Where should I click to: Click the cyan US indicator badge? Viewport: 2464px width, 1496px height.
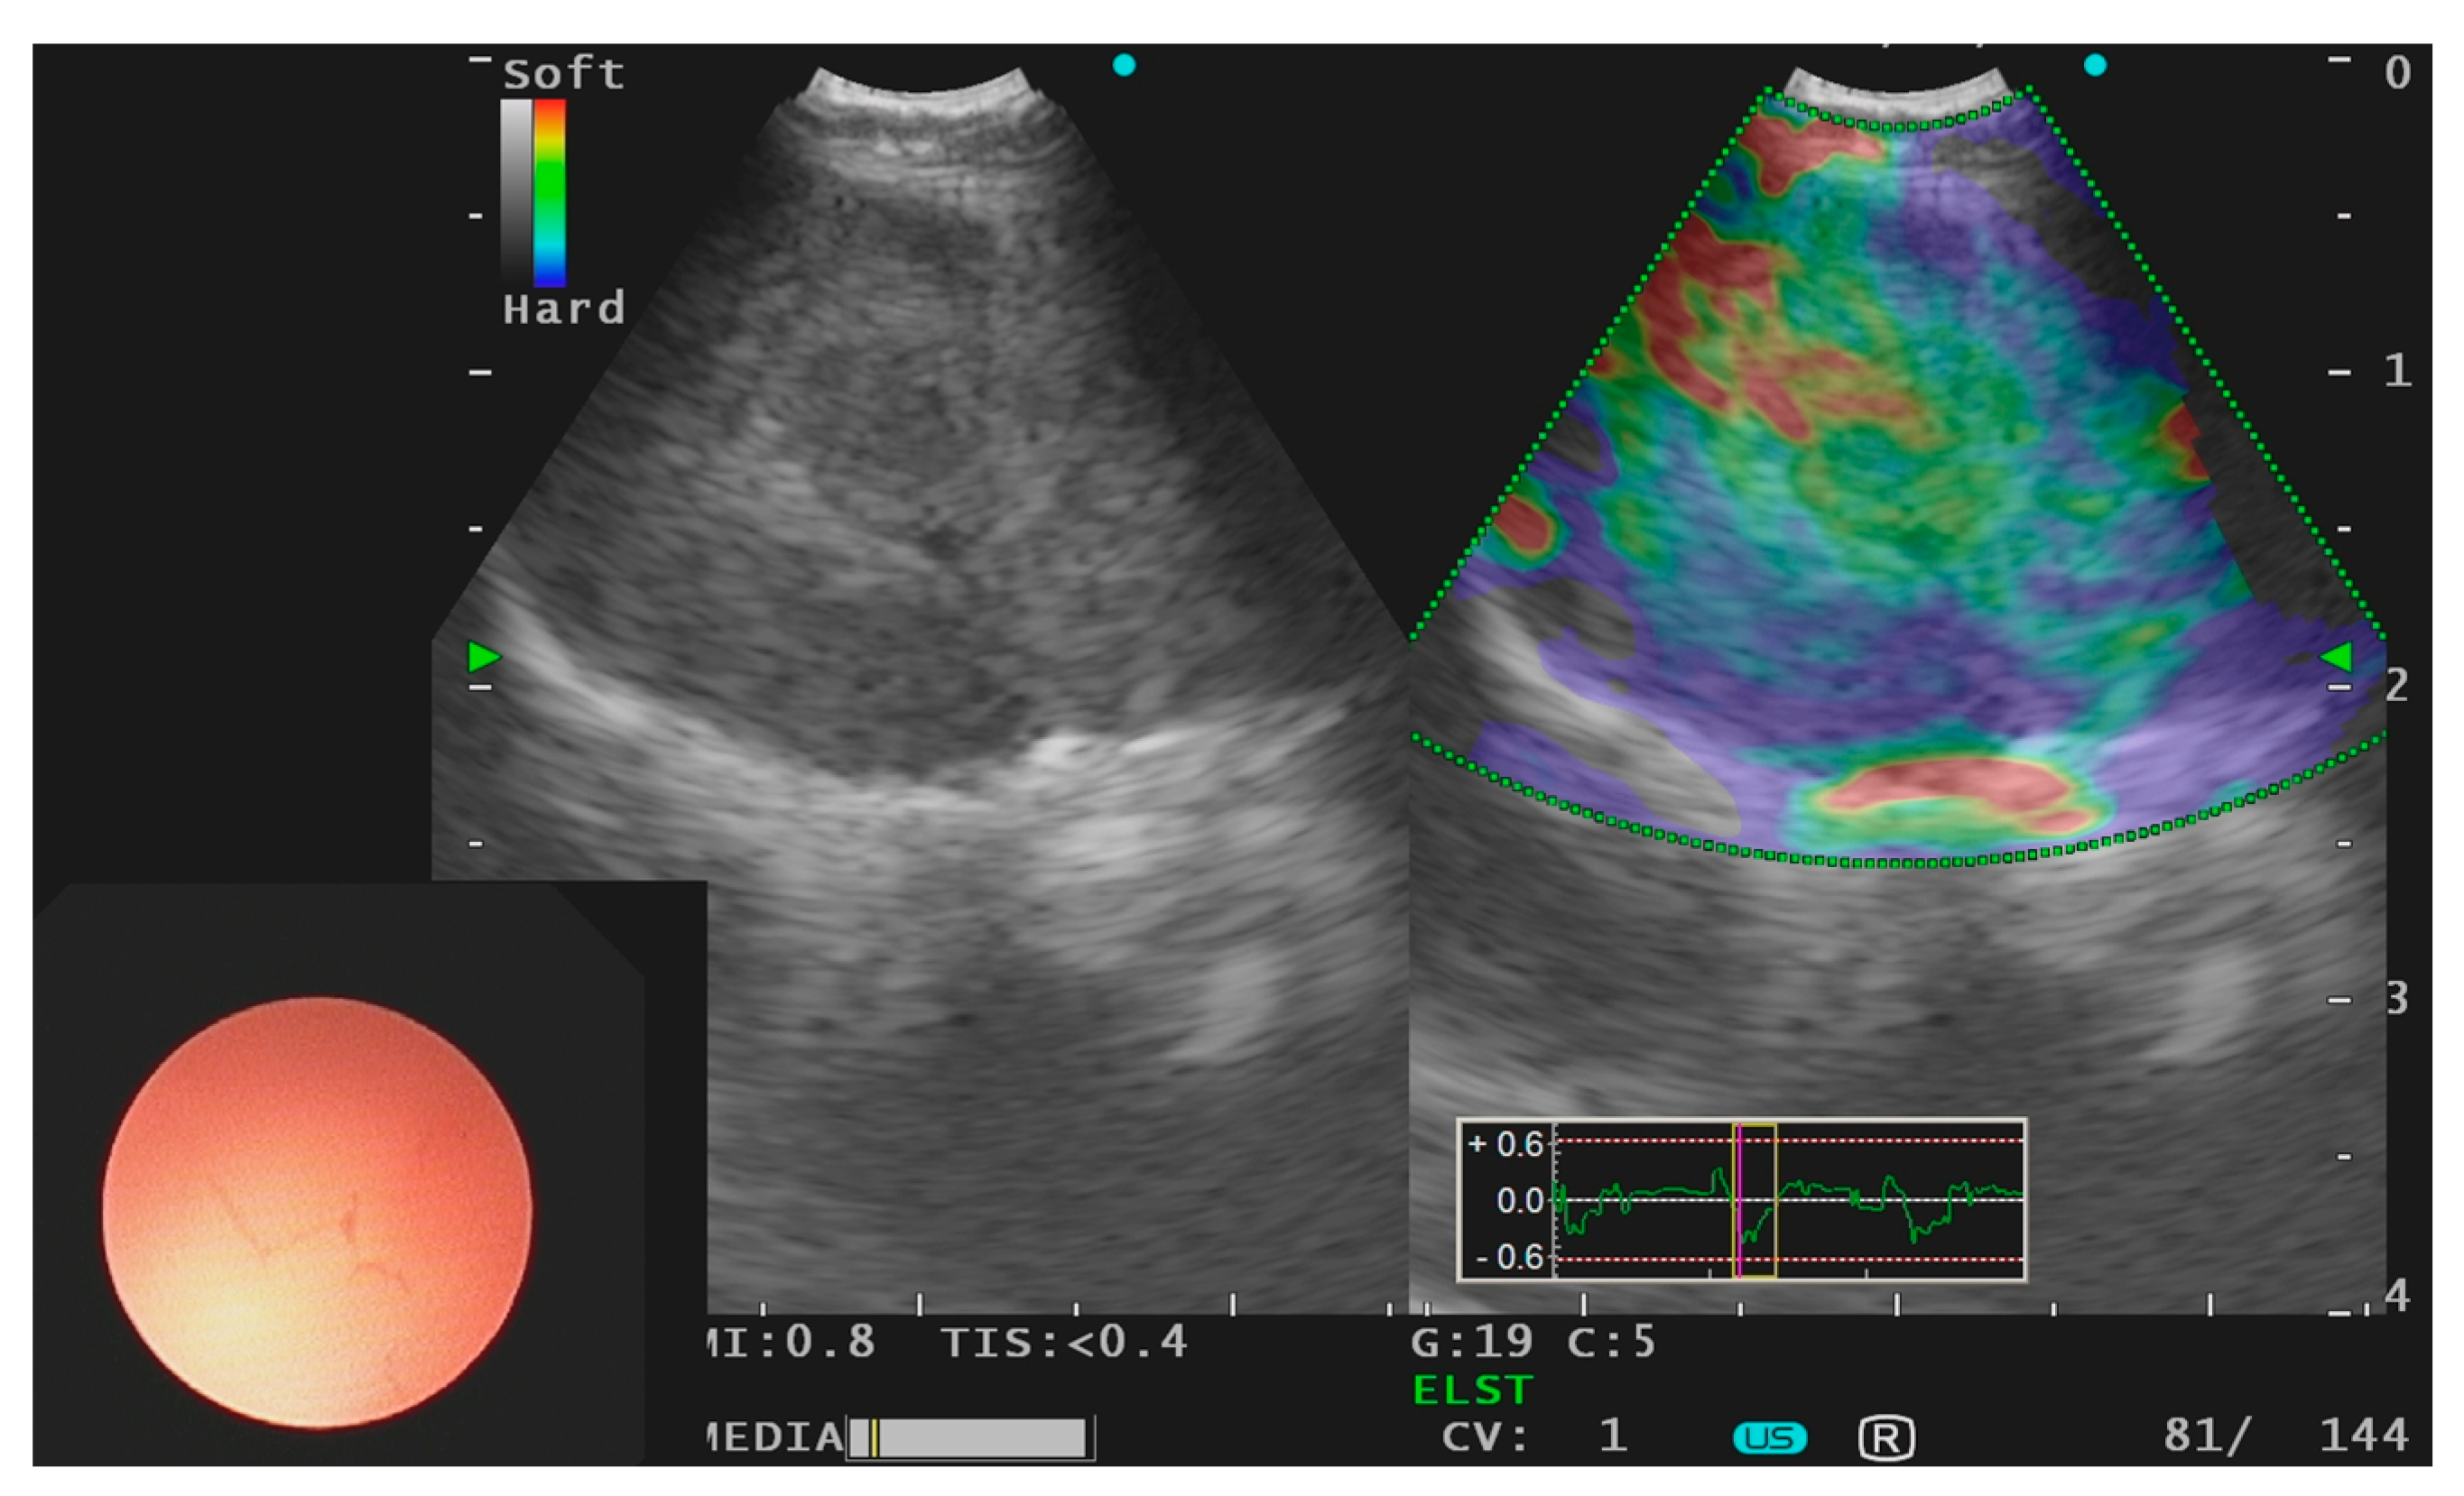click(x=1769, y=1438)
